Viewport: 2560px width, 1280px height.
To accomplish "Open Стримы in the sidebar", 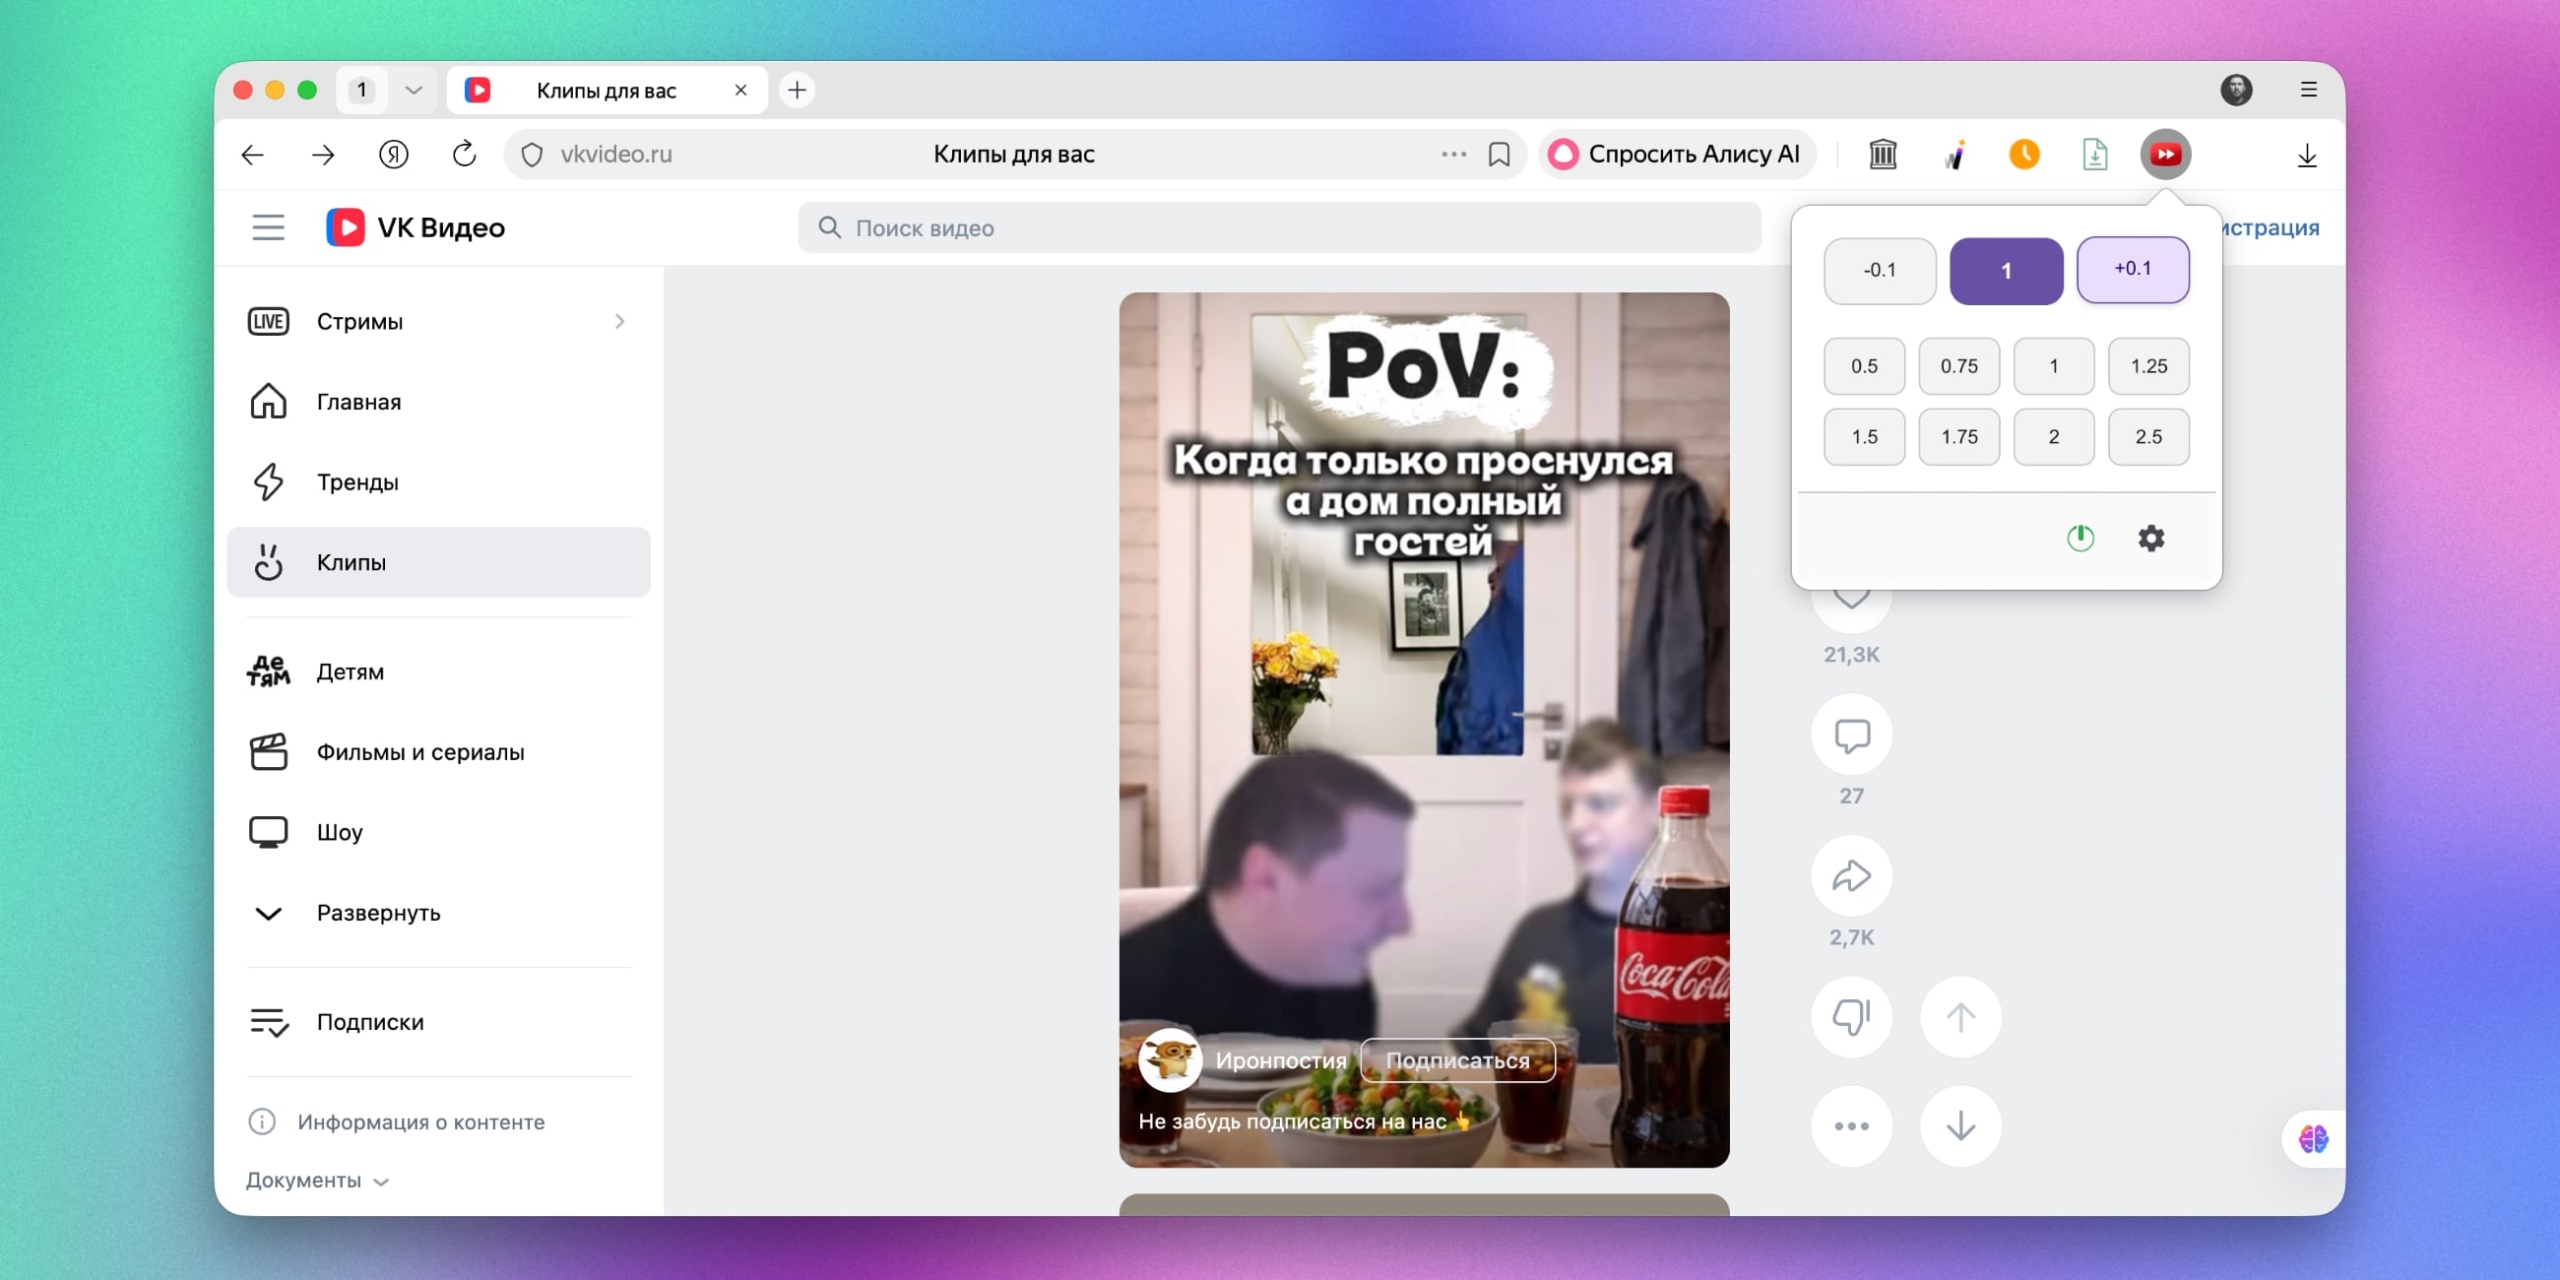I will pyautogui.click(x=439, y=322).
